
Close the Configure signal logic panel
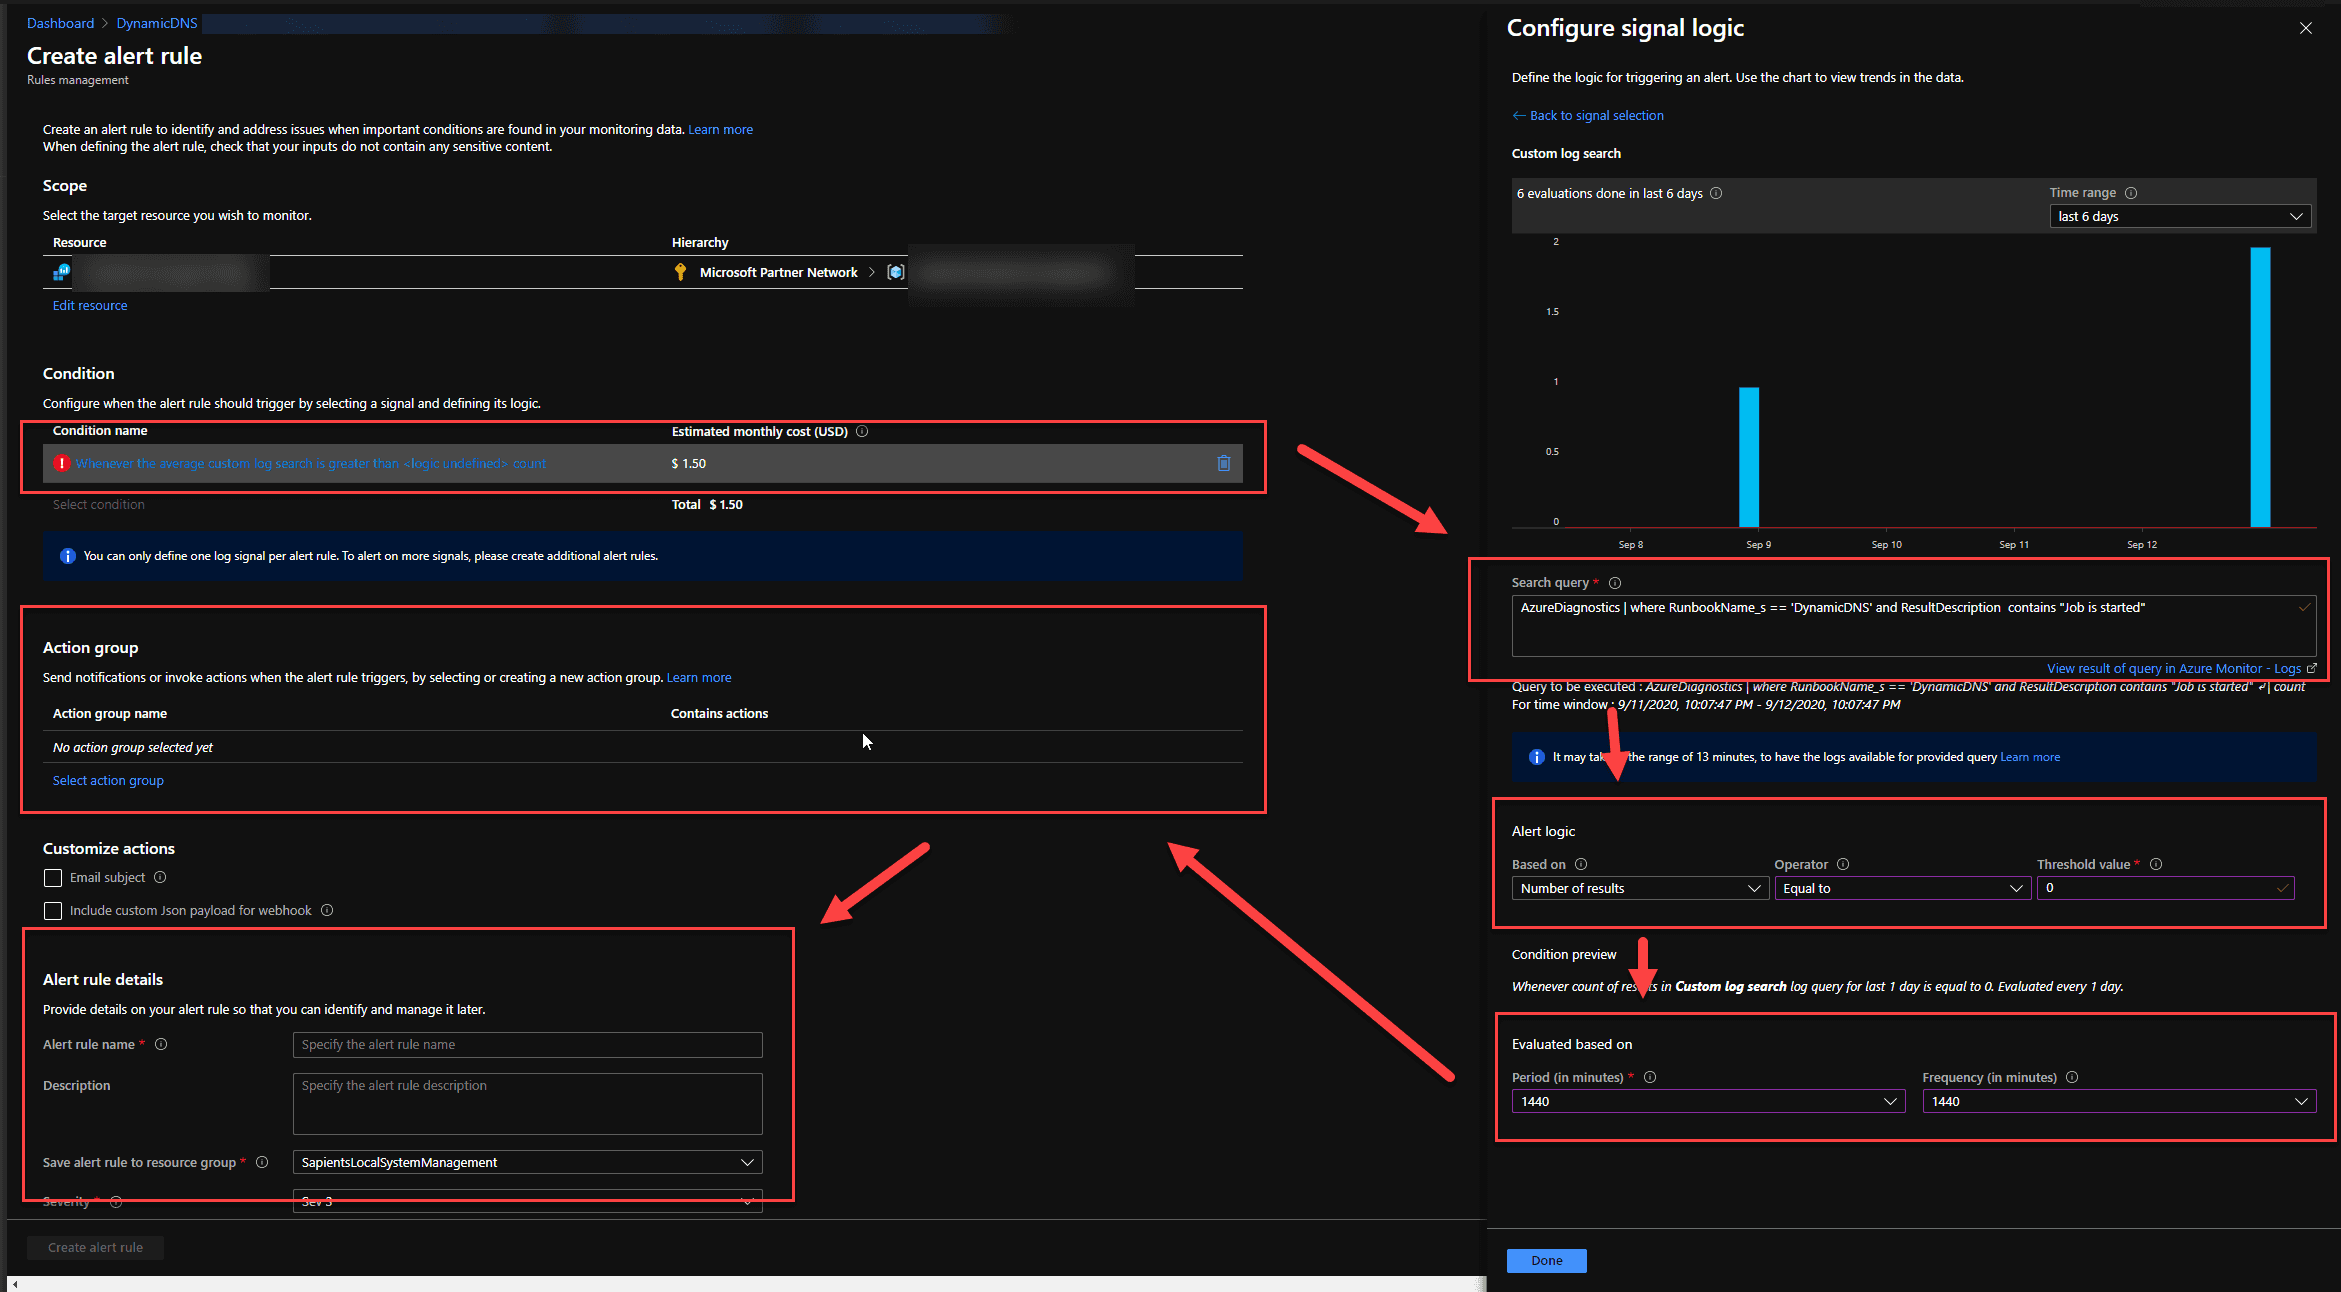point(2306,28)
